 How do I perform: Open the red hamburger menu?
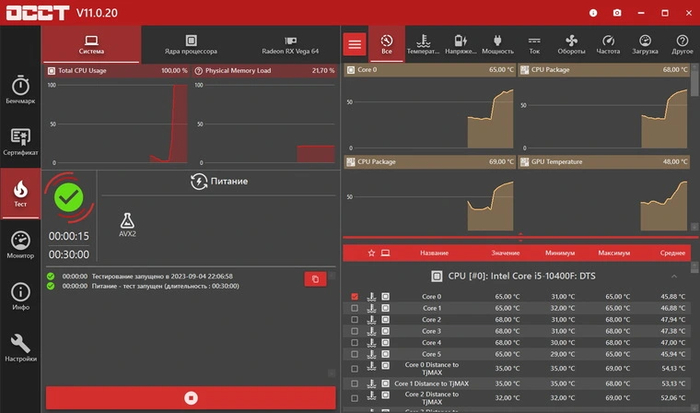pyautogui.click(x=354, y=44)
